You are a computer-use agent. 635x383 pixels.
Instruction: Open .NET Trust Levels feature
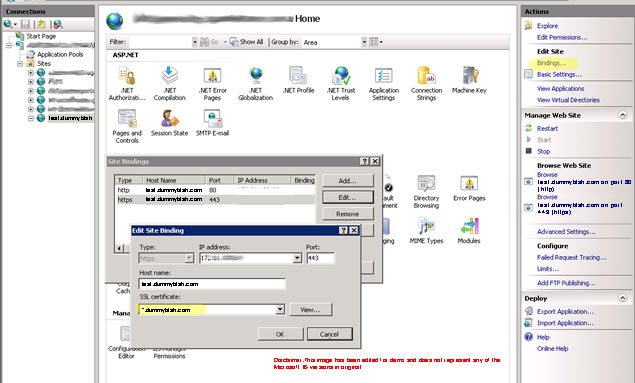[x=341, y=84]
